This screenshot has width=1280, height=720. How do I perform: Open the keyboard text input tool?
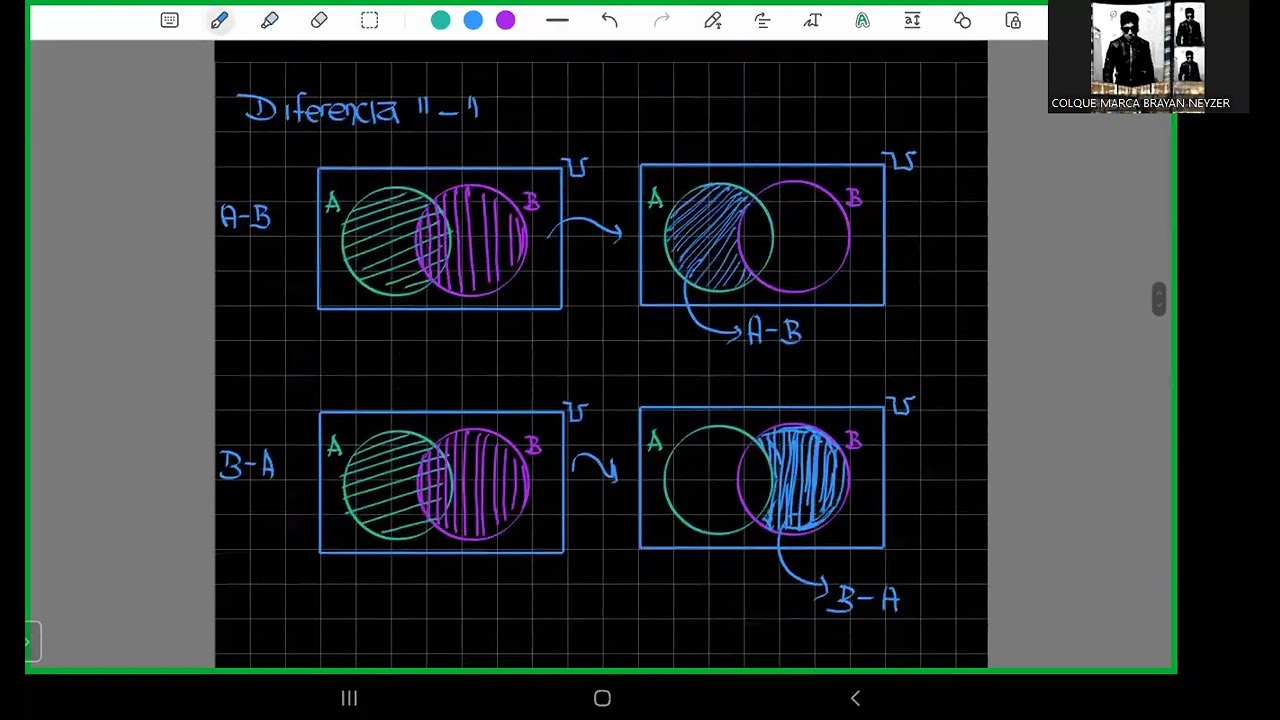point(169,20)
